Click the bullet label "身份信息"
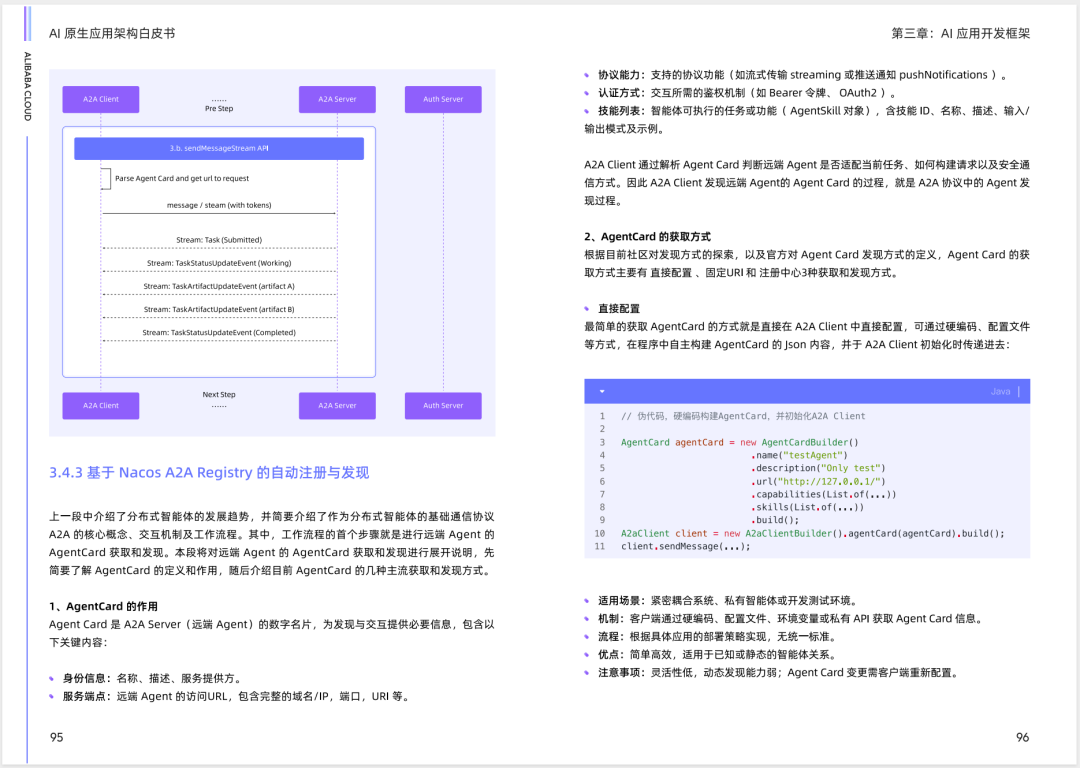 83,678
